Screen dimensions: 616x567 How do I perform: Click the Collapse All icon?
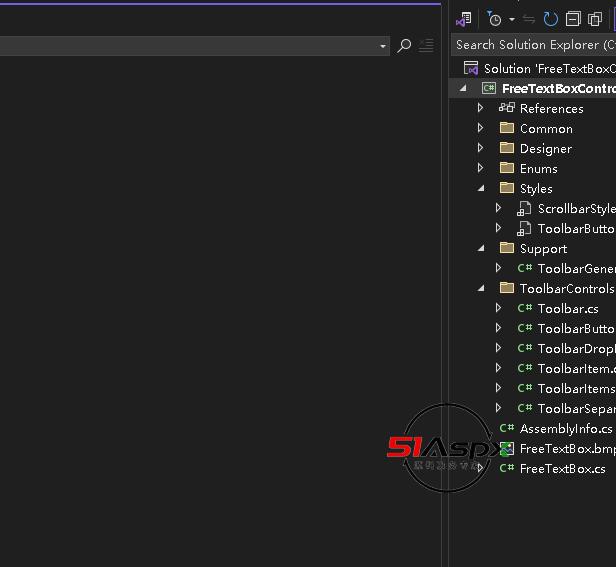tap(572, 19)
